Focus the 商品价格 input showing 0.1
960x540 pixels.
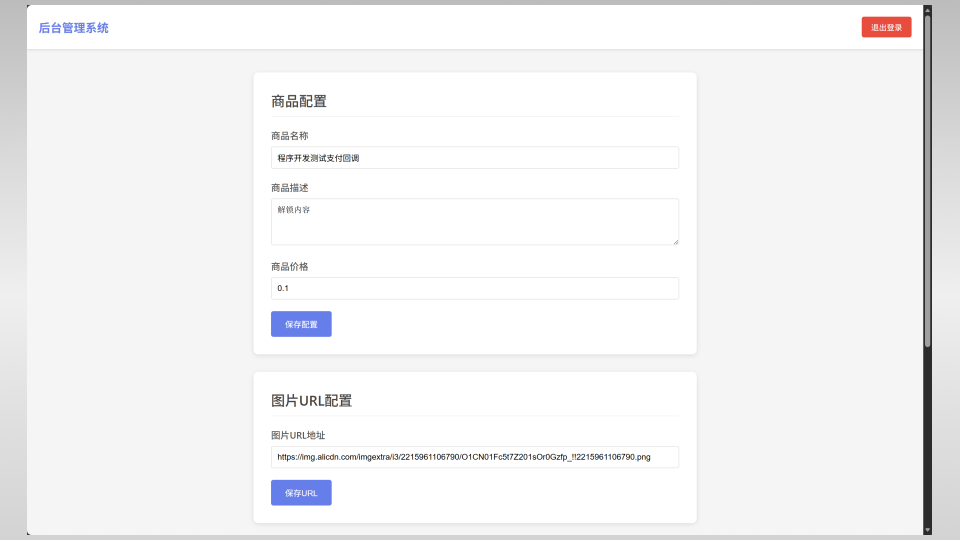[x=474, y=288]
